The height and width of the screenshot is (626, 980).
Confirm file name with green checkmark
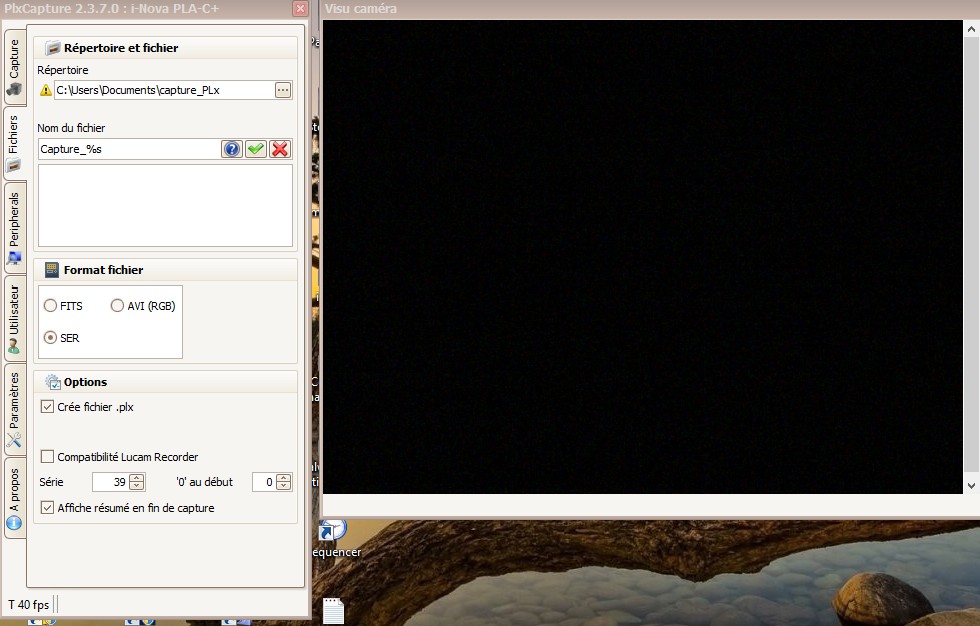point(256,149)
